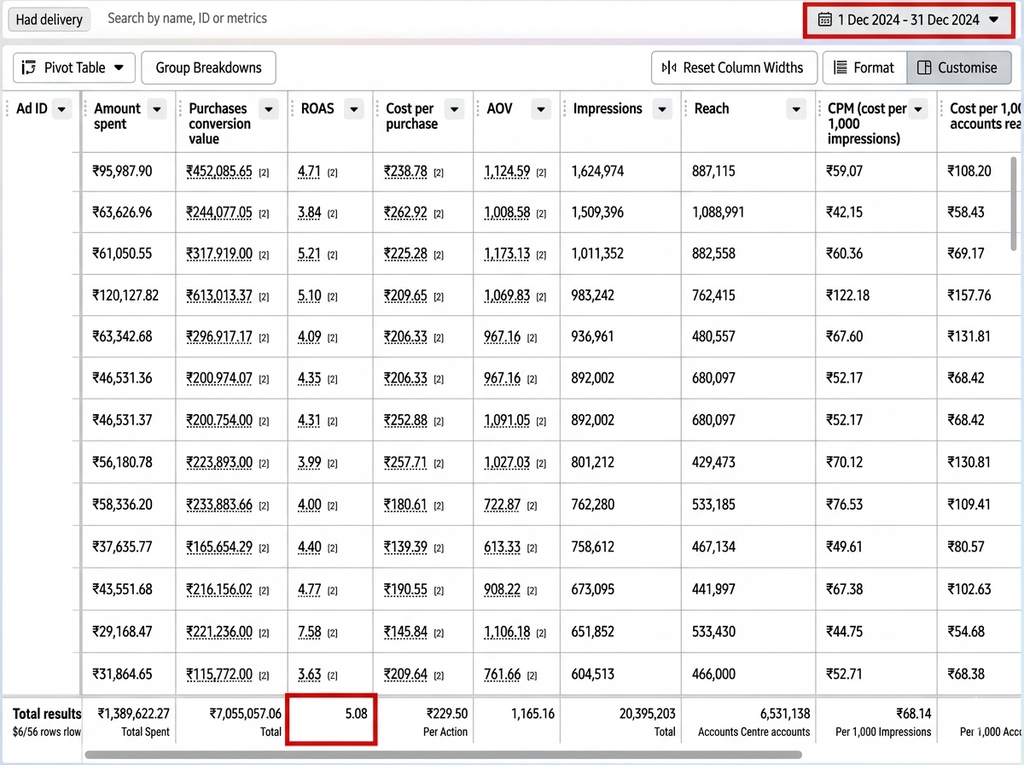Click the ₹613,013.37 conversion value

pyautogui.click(x=219, y=295)
